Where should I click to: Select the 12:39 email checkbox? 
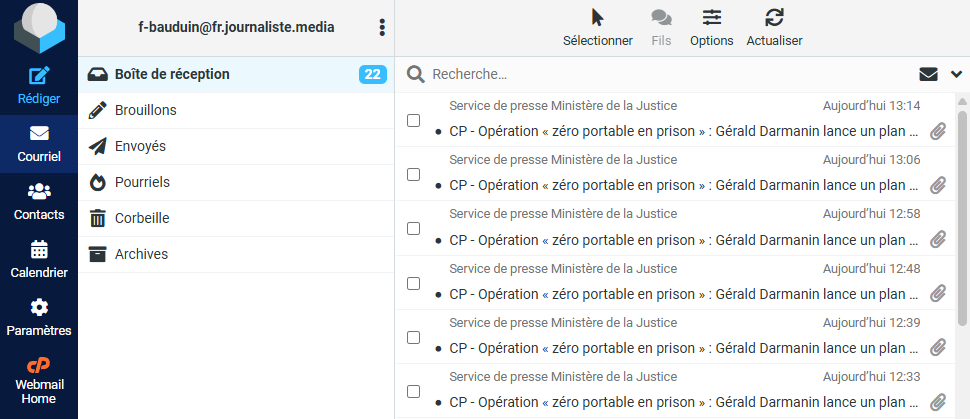pos(413,337)
